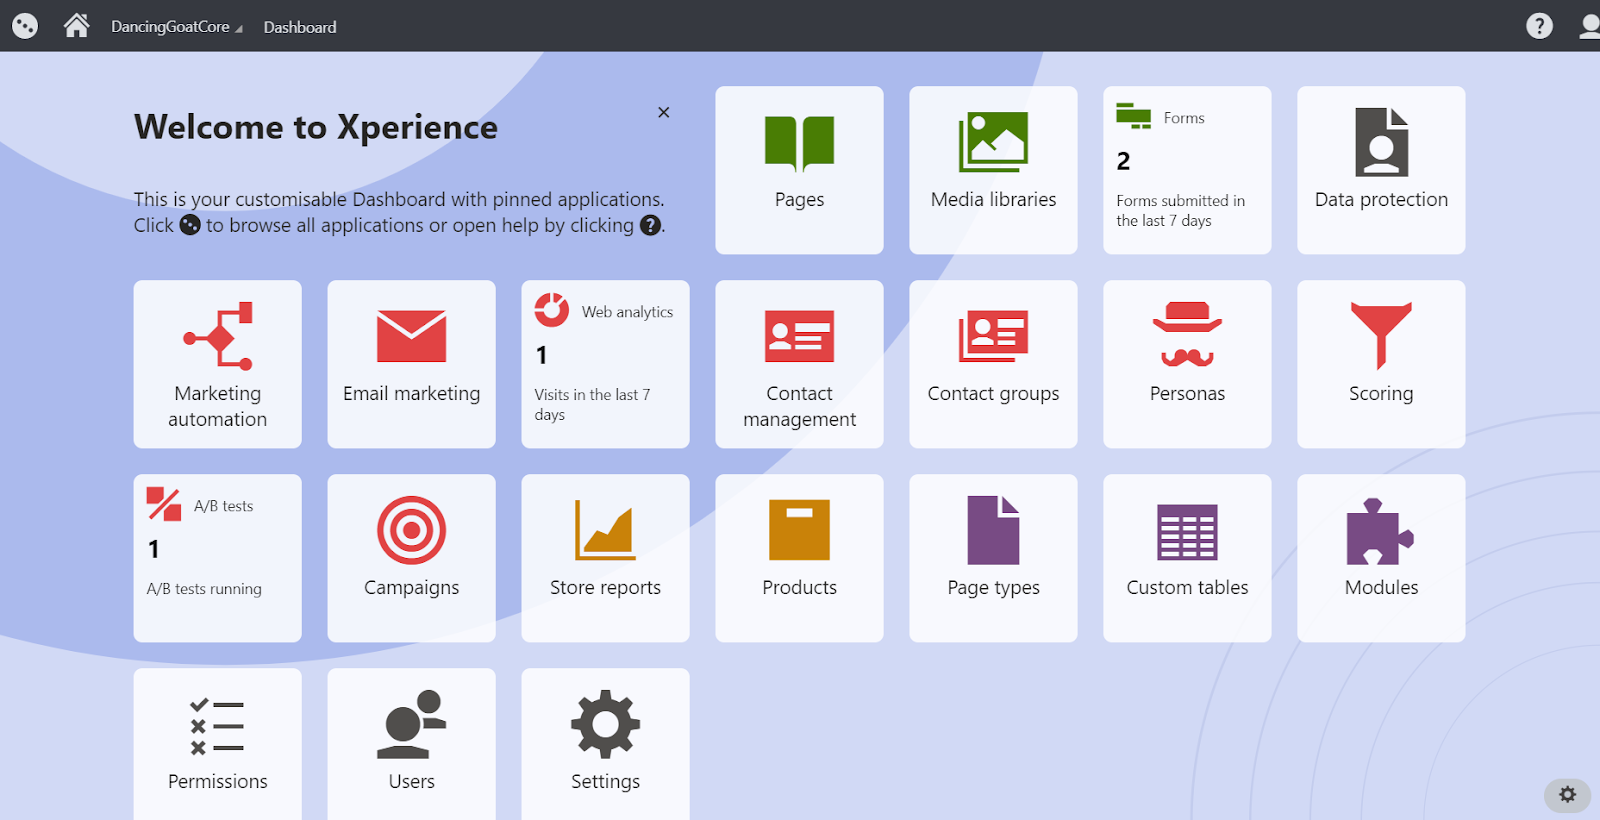Open the Page types tile
The width and height of the screenshot is (1600, 820).
point(993,558)
